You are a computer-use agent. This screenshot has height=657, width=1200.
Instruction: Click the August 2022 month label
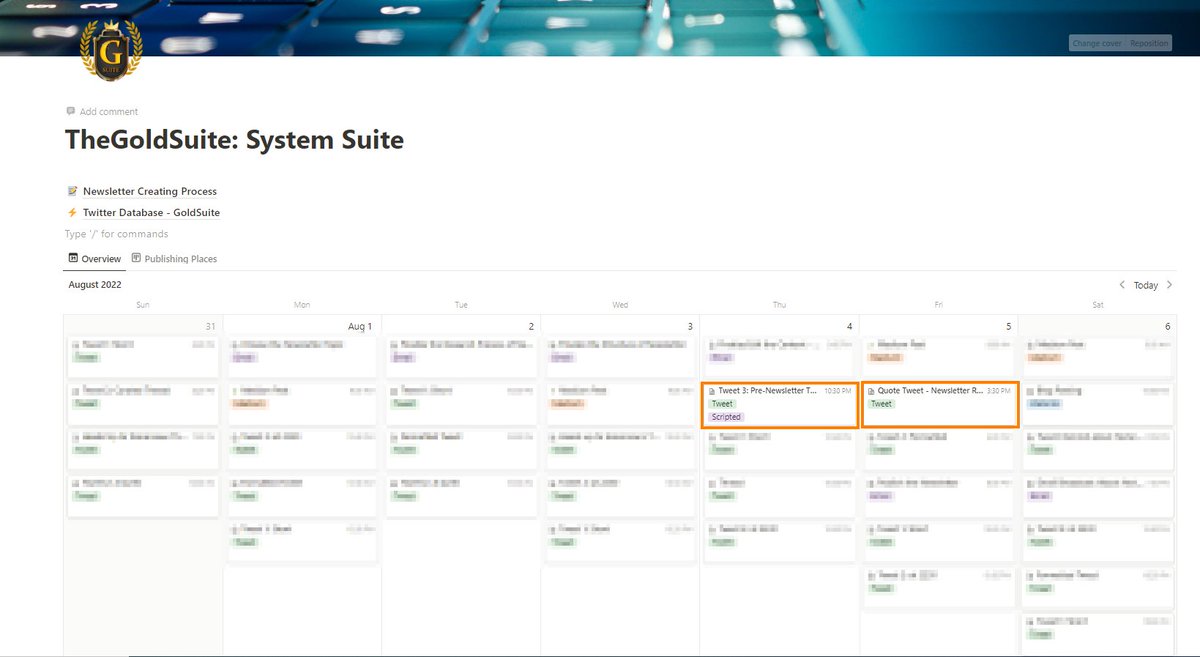(95, 285)
